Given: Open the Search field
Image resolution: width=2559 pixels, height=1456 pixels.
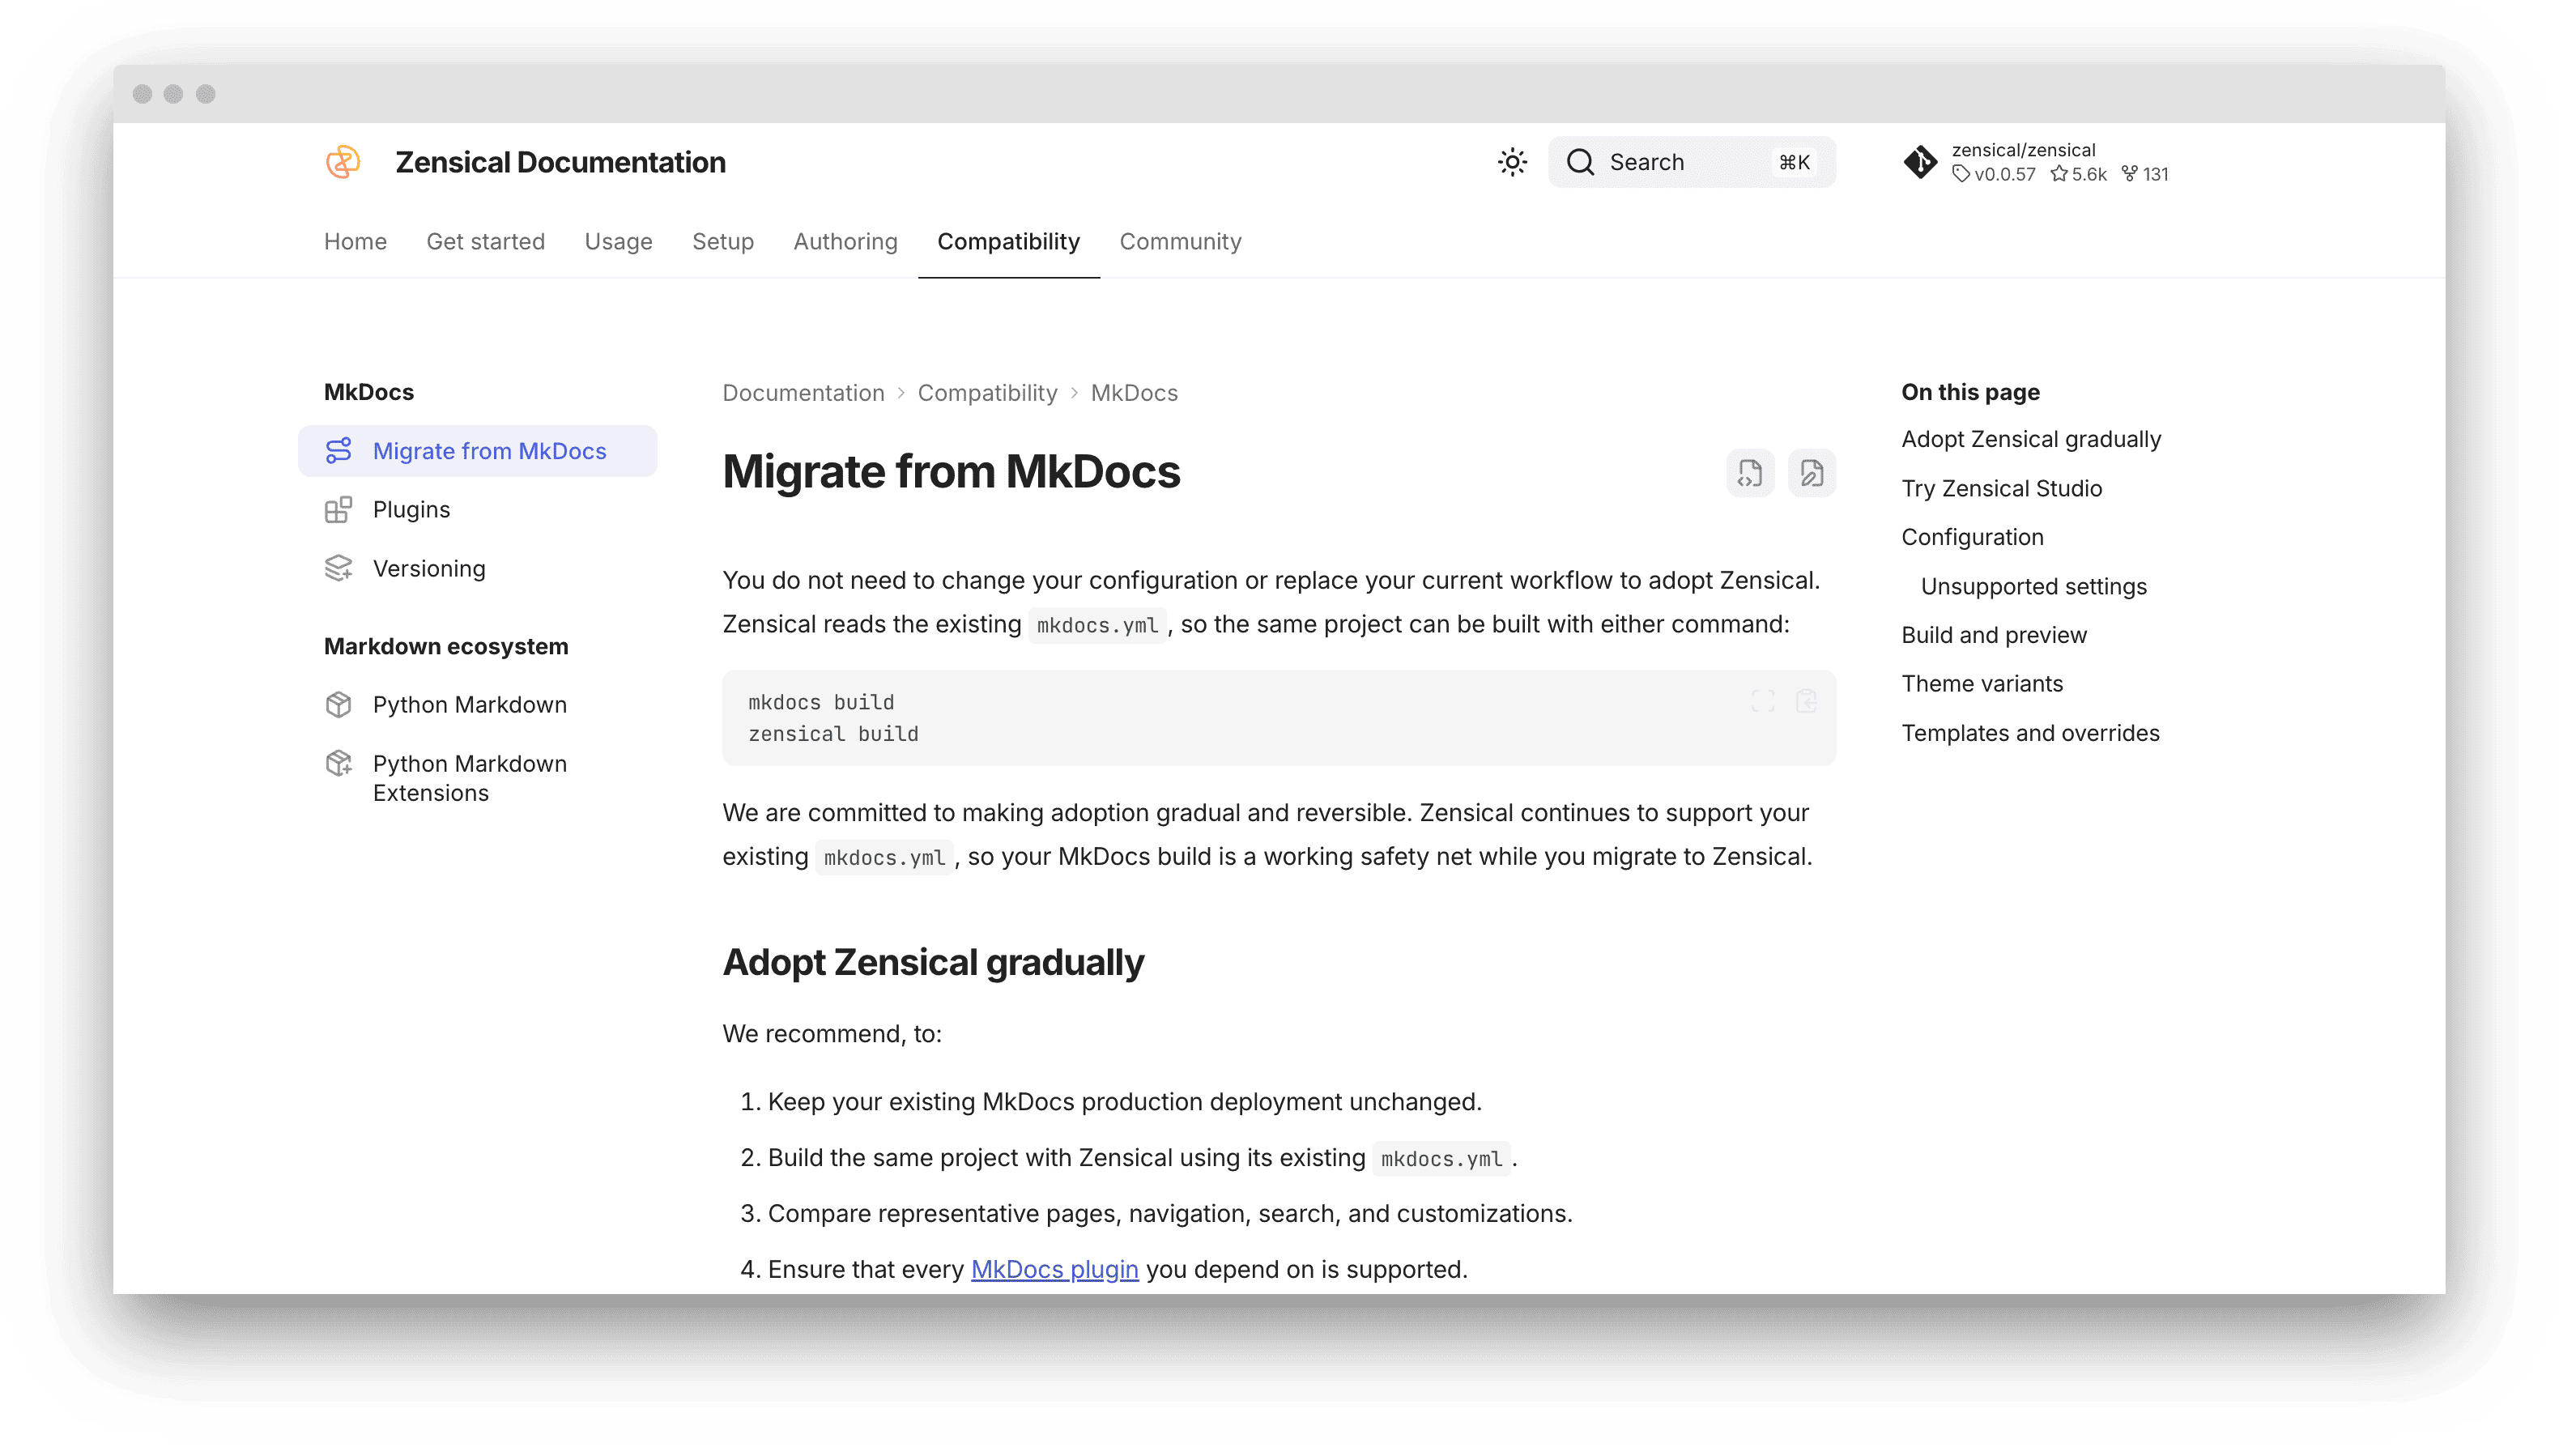Looking at the screenshot, I should [x=1691, y=162].
